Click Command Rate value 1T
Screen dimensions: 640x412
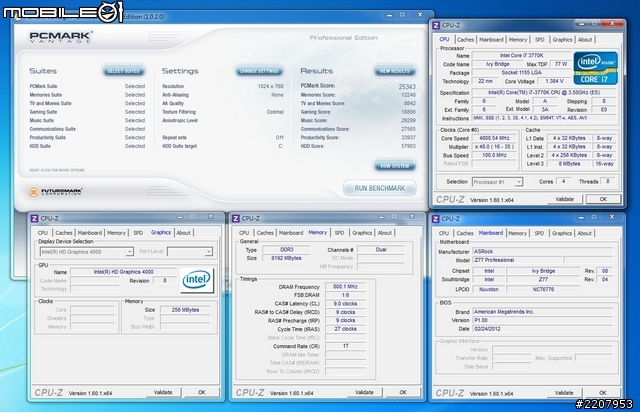coord(345,346)
